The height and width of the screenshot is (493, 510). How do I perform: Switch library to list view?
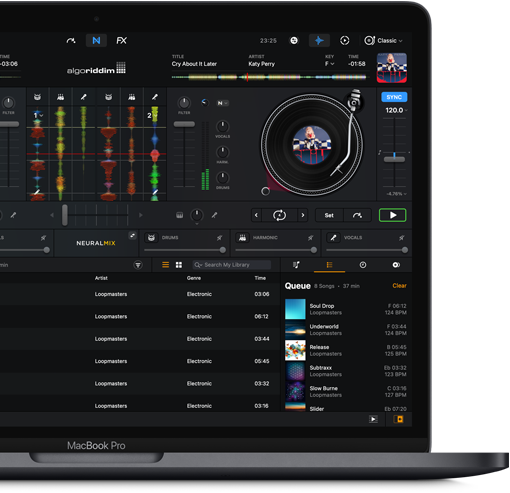click(x=165, y=265)
